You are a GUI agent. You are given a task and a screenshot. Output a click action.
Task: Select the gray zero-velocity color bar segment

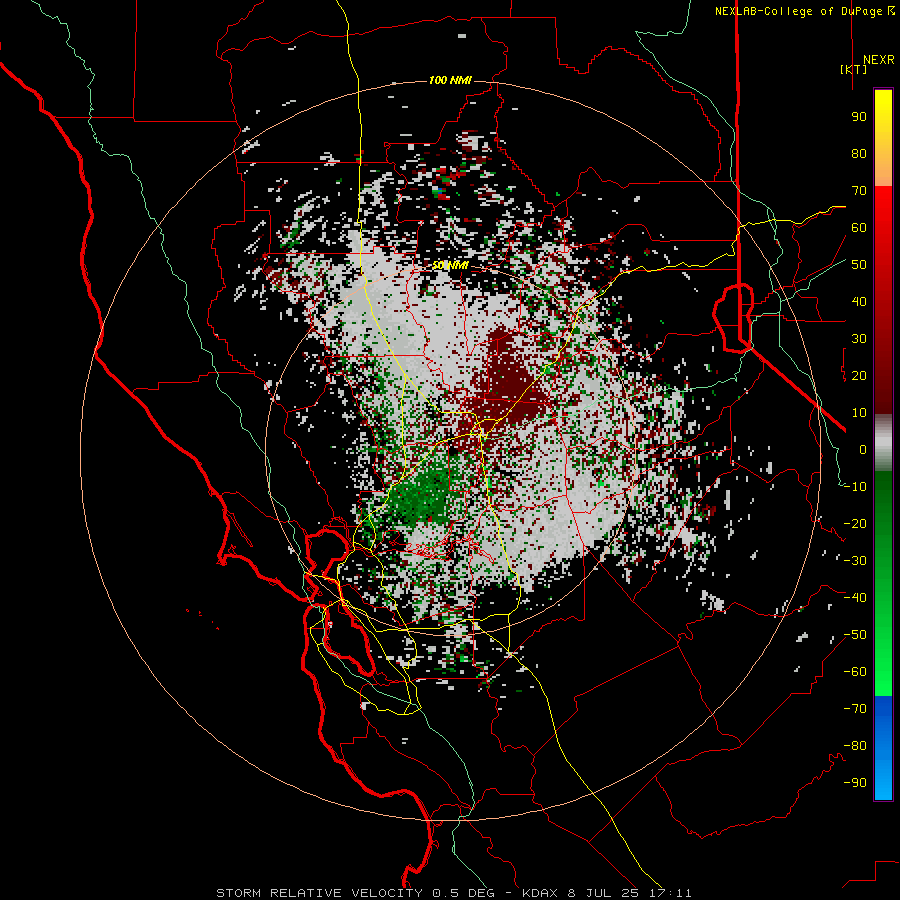click(x=883, y=442)
